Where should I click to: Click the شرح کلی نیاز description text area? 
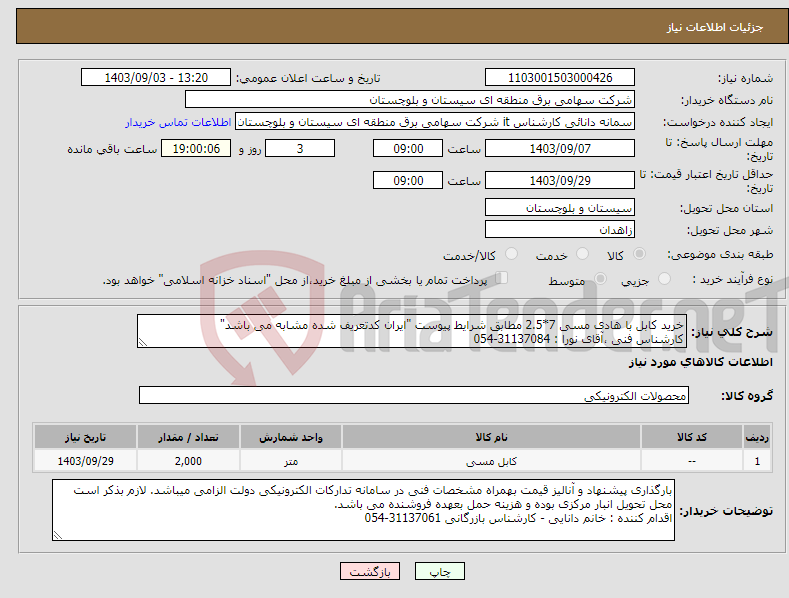coord(412,331)
